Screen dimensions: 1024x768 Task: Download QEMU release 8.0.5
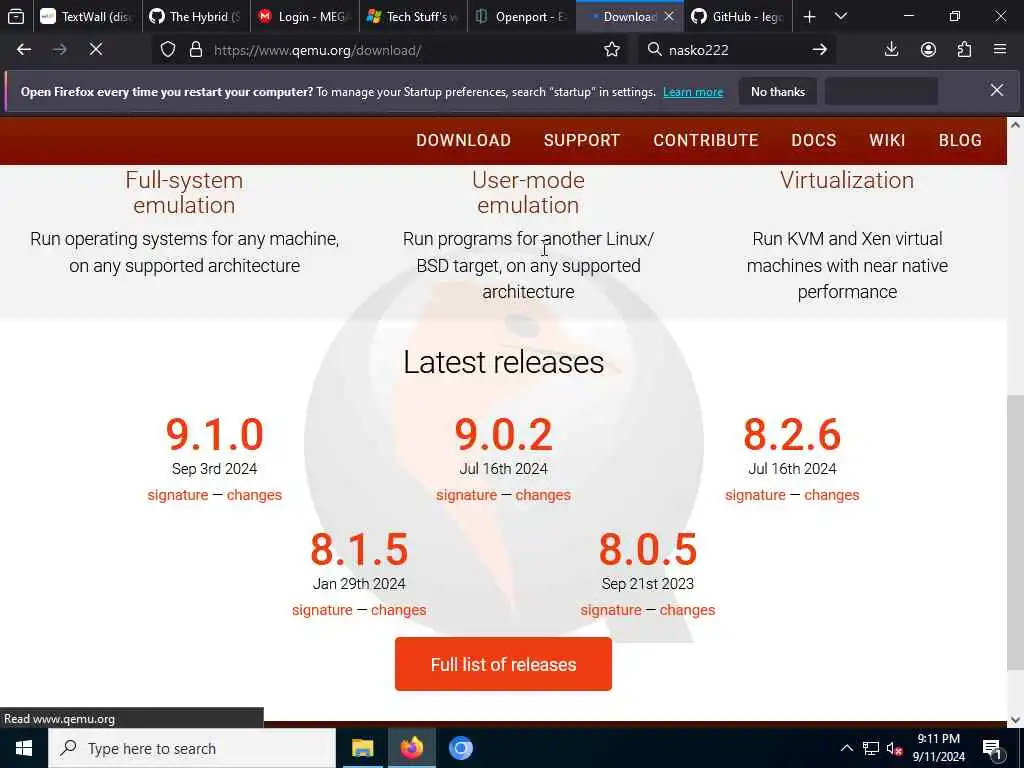pos(648,550)
